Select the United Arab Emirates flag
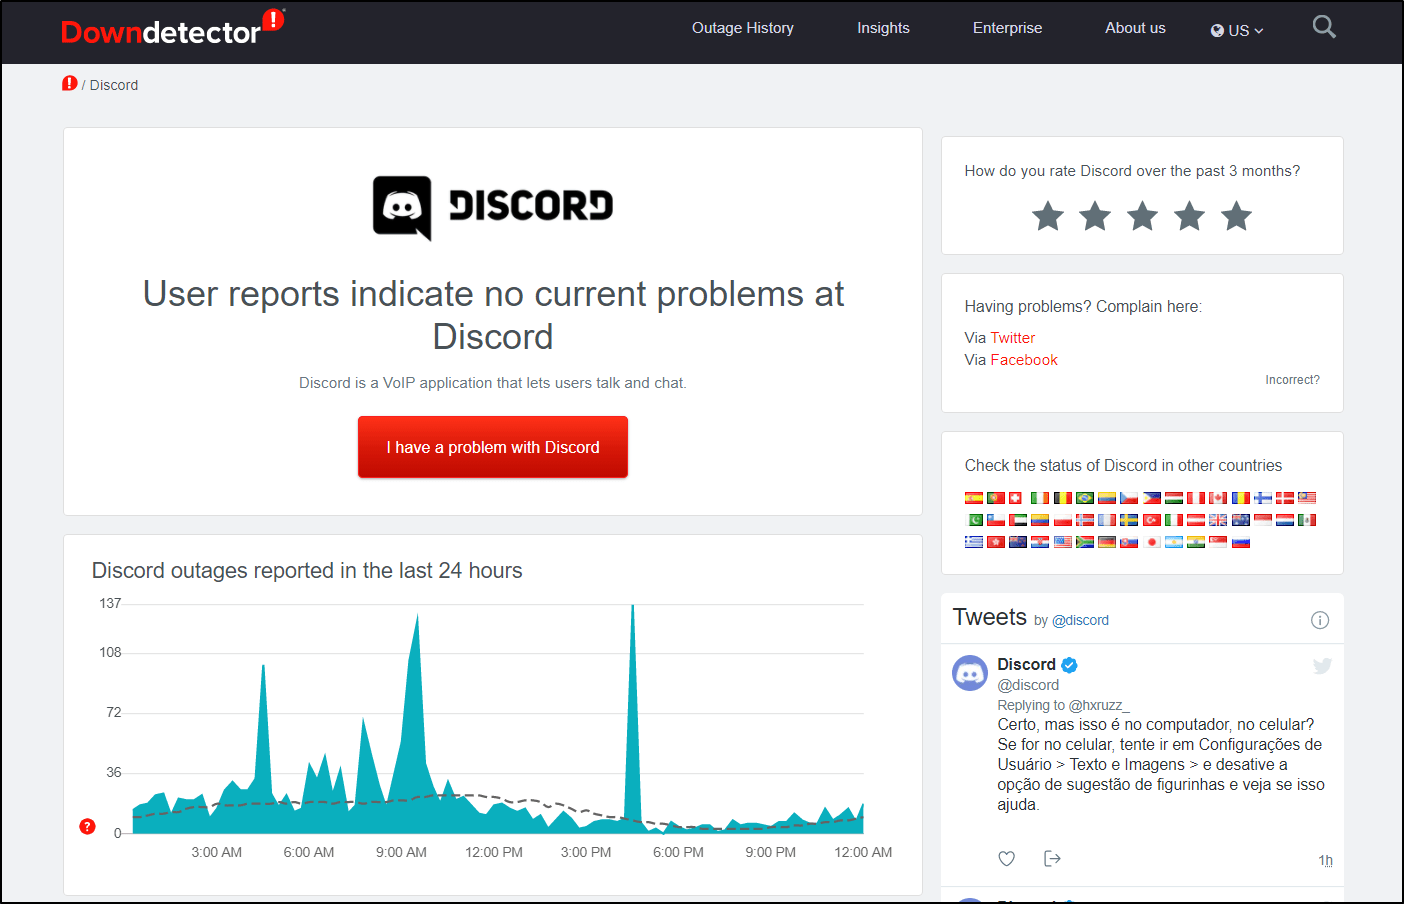 [x=1018, y=520]
